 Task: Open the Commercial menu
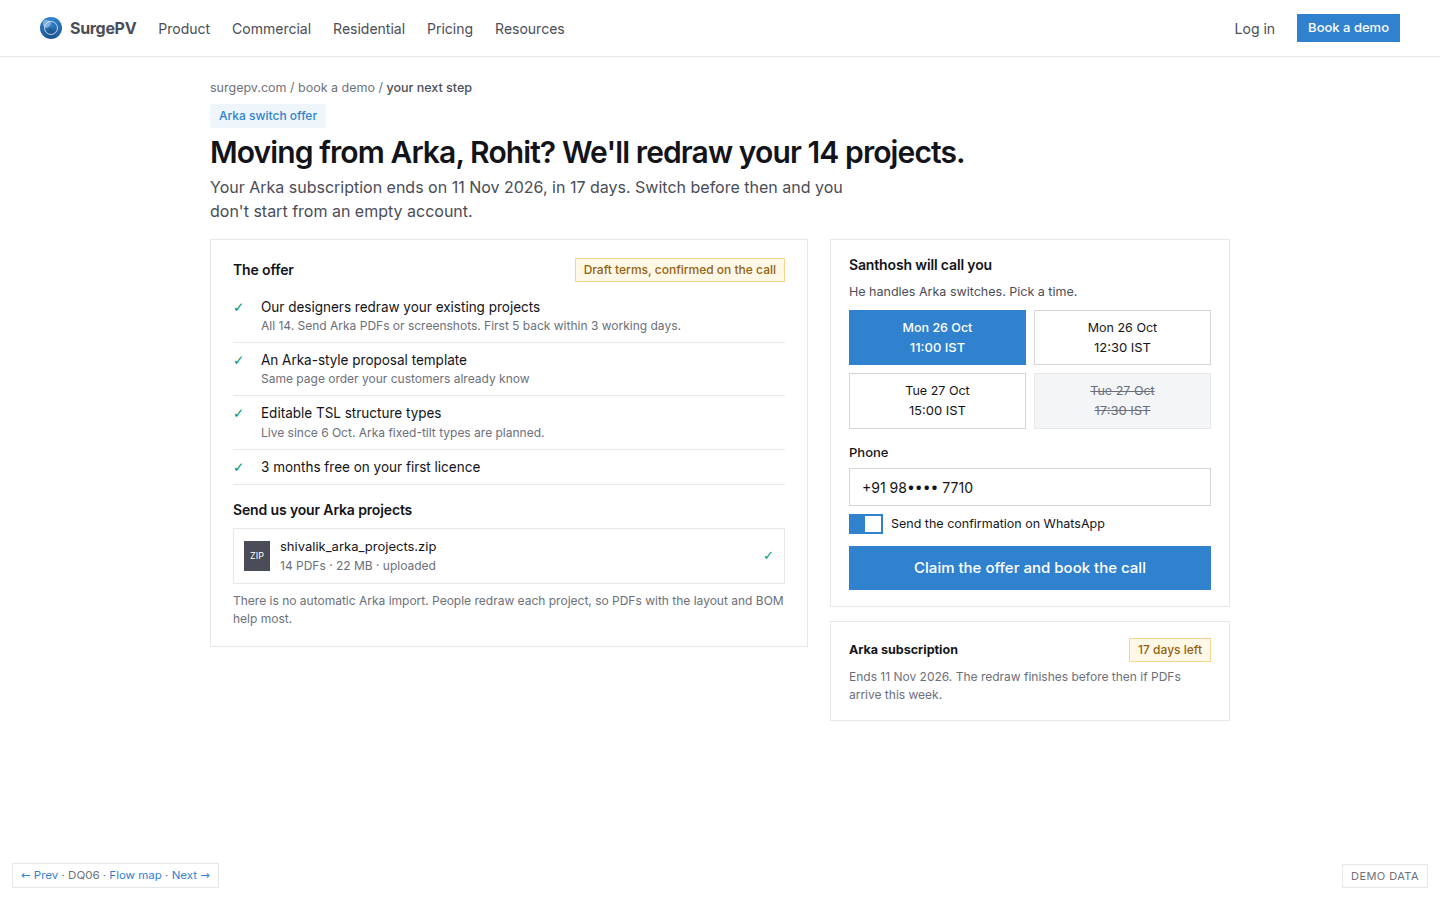click(271, 29)
